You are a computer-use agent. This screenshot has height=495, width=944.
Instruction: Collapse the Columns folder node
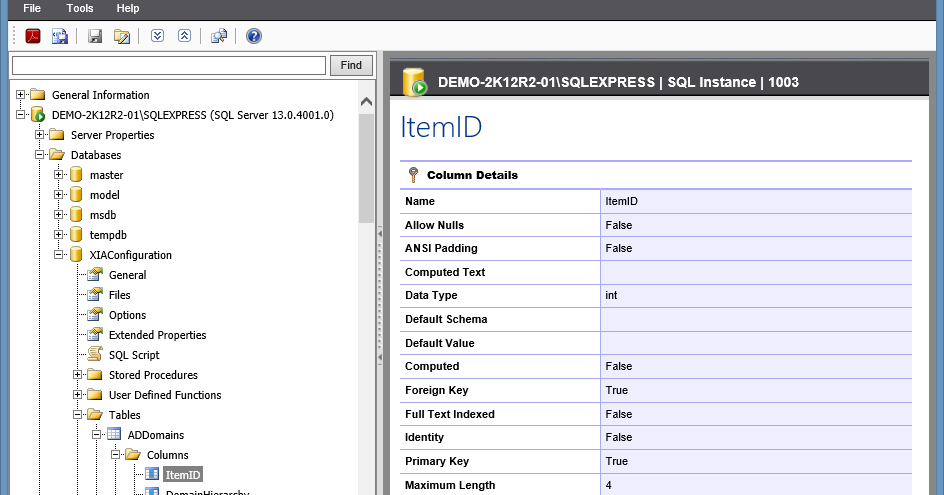(116, 455)
